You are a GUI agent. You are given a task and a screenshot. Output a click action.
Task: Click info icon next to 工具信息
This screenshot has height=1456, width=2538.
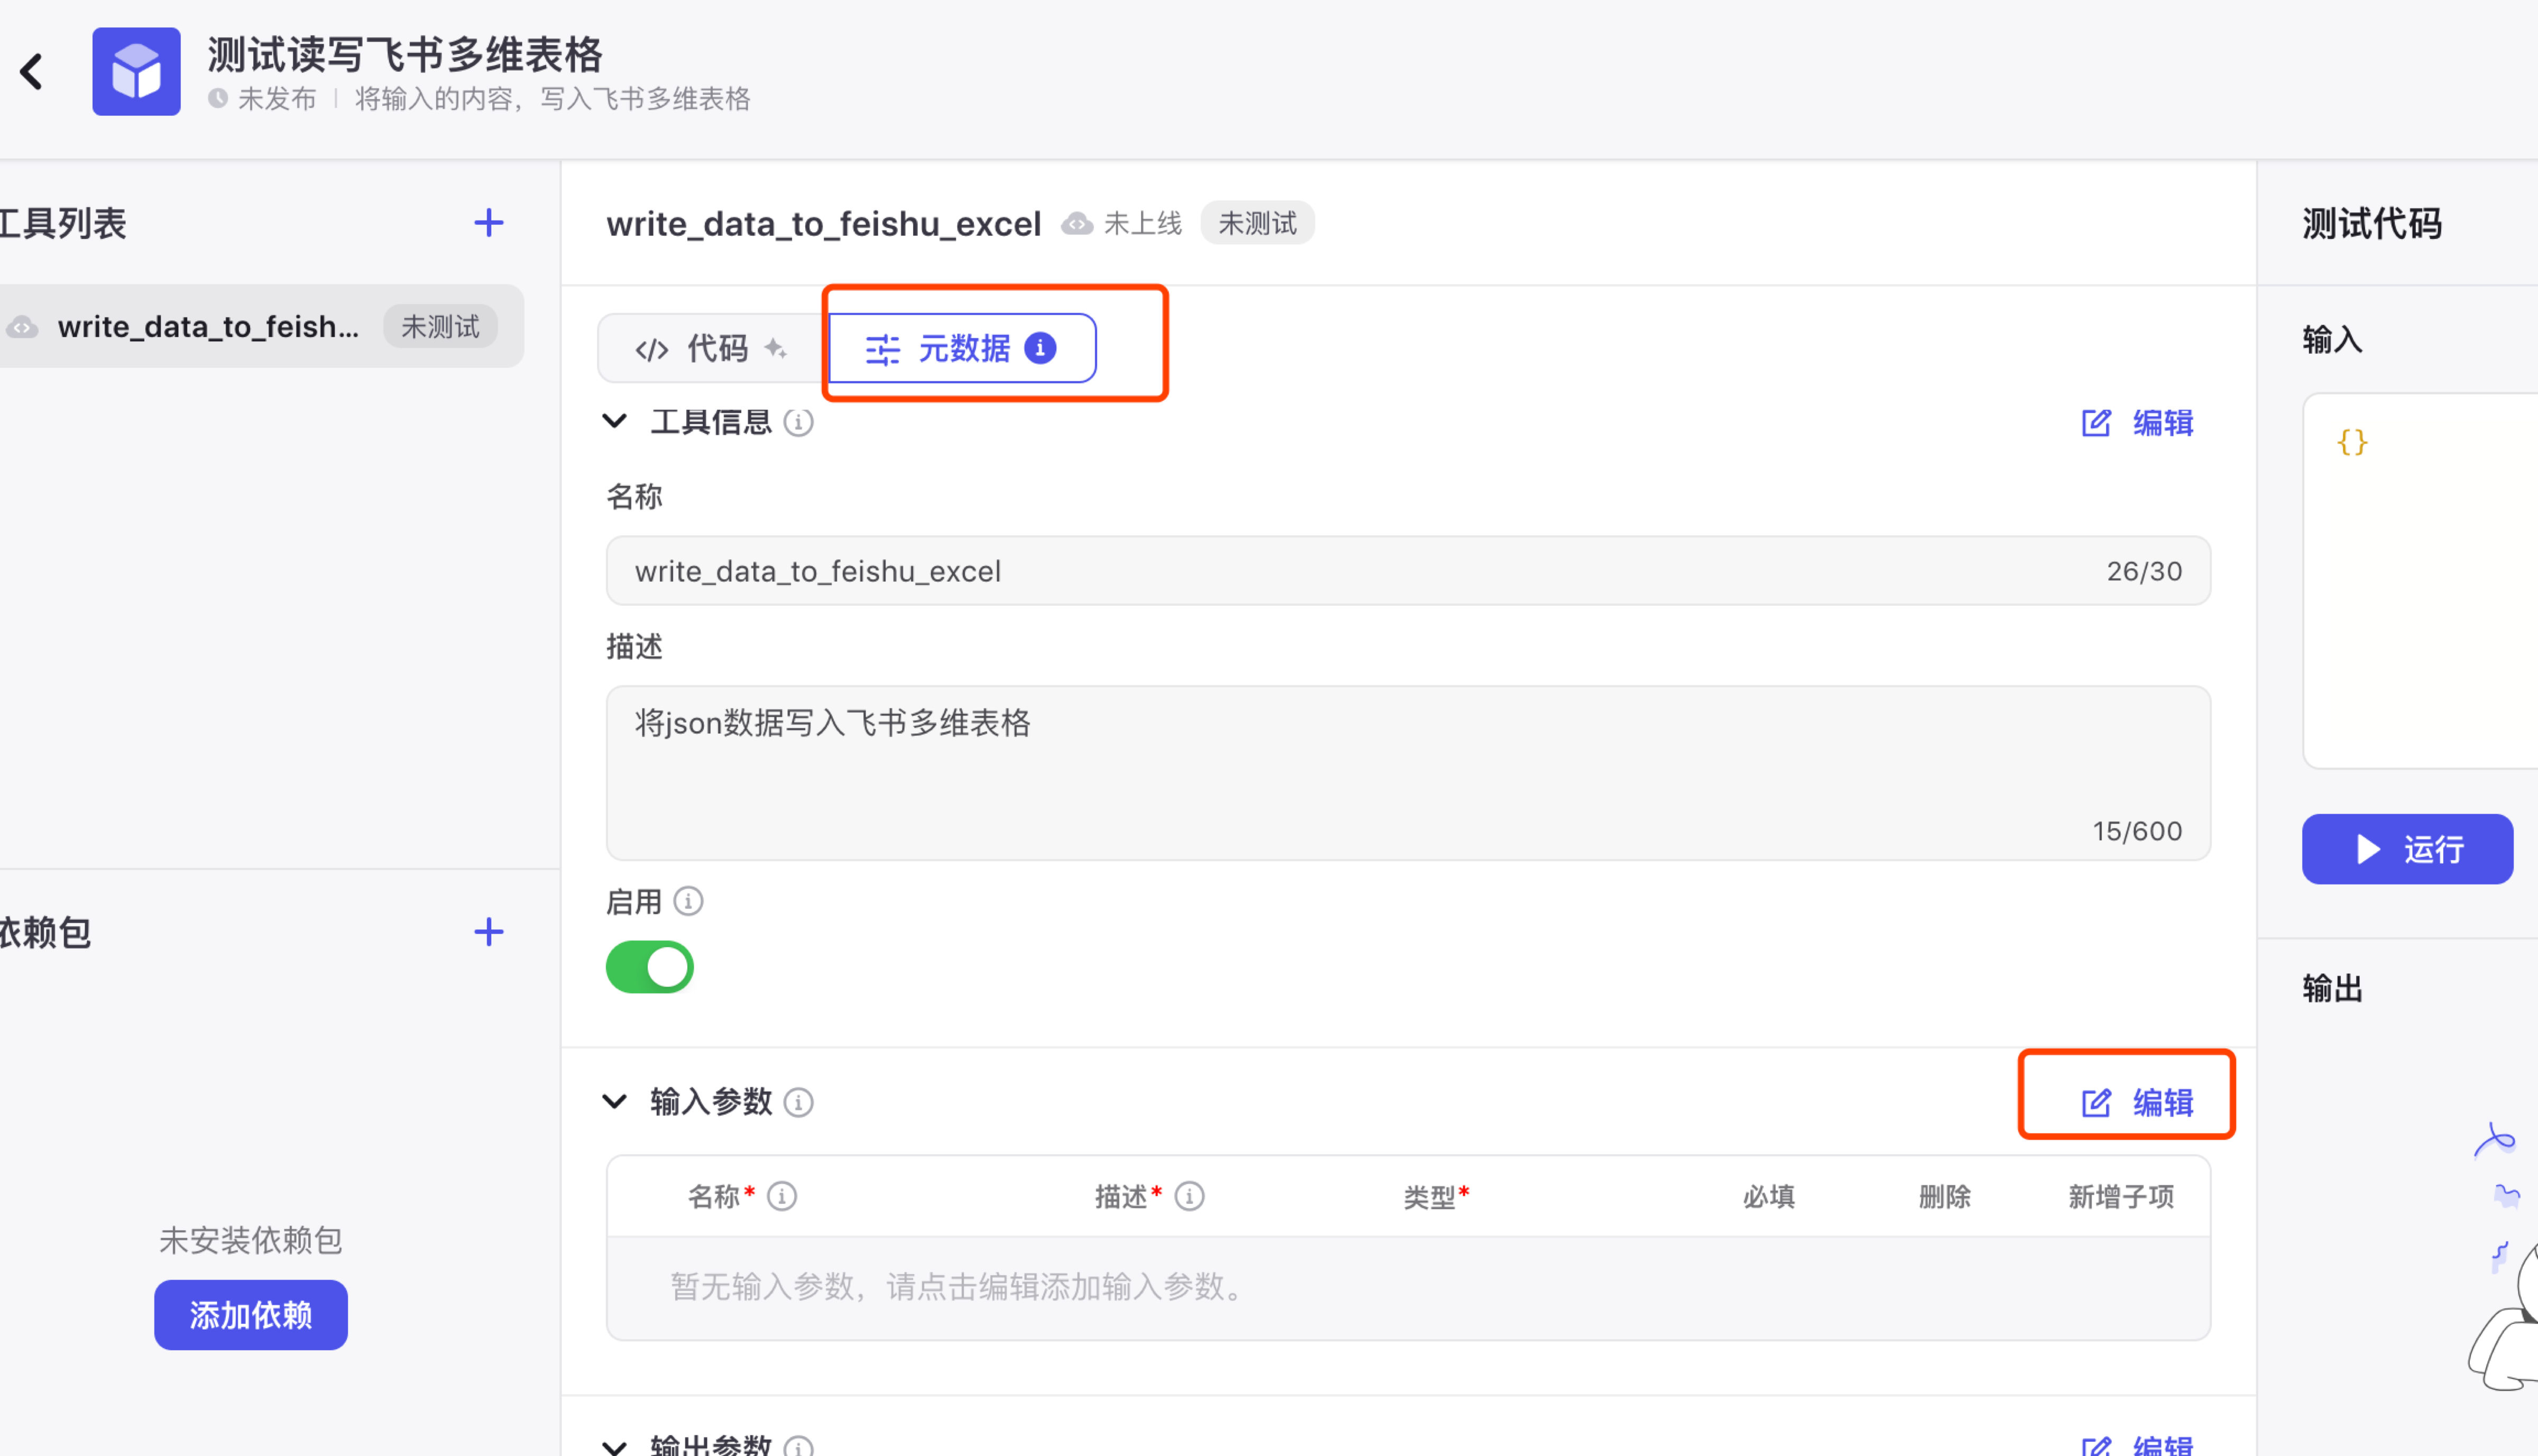pos(798,422)
